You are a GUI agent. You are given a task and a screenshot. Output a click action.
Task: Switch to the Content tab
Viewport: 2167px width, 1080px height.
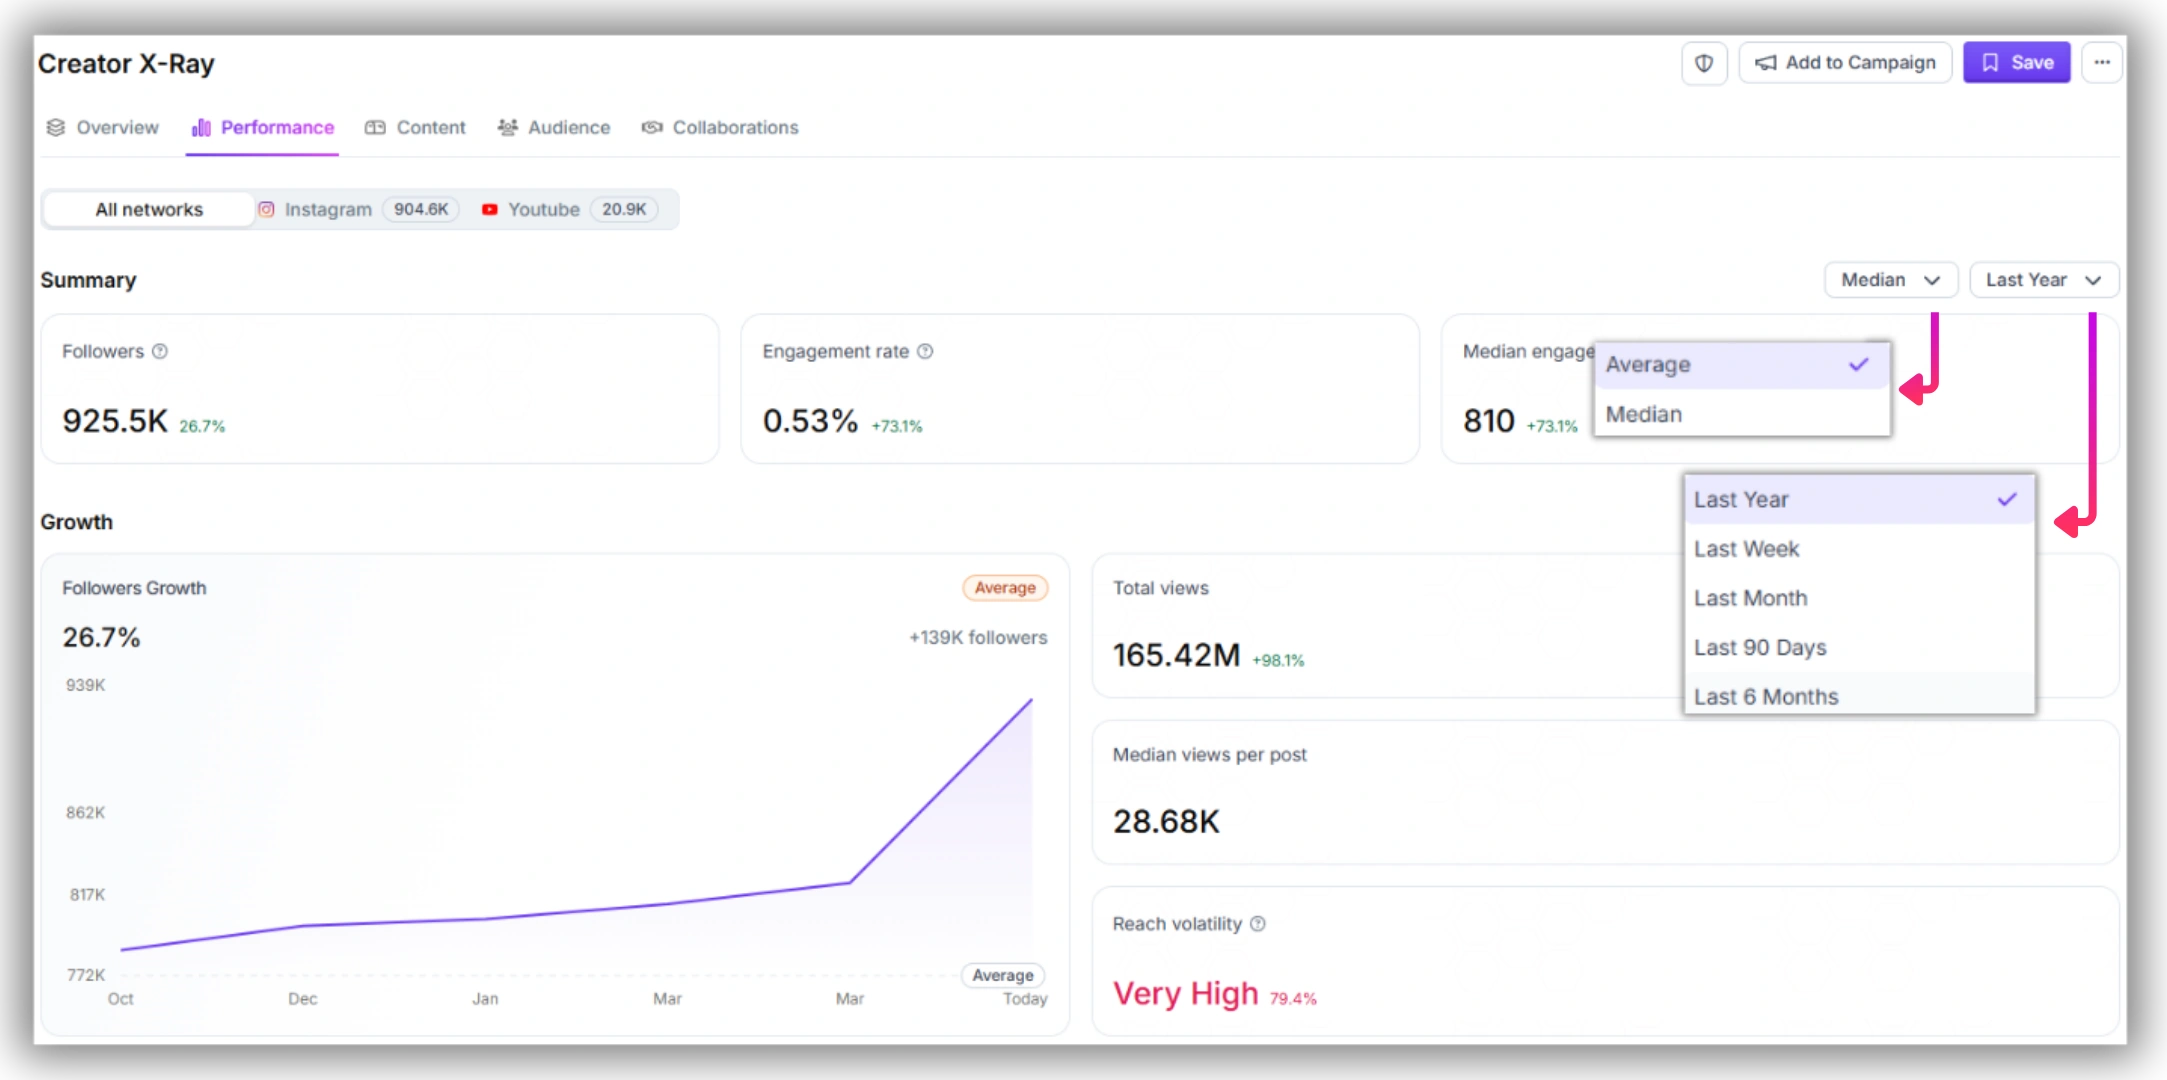pyautogui.click(x=416, y=127)
